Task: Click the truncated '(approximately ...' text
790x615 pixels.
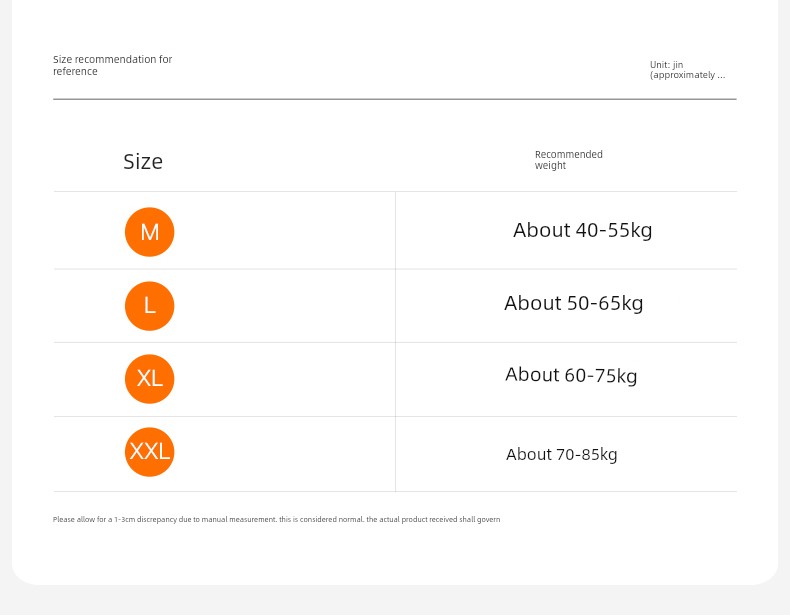Action: point(687,75)
